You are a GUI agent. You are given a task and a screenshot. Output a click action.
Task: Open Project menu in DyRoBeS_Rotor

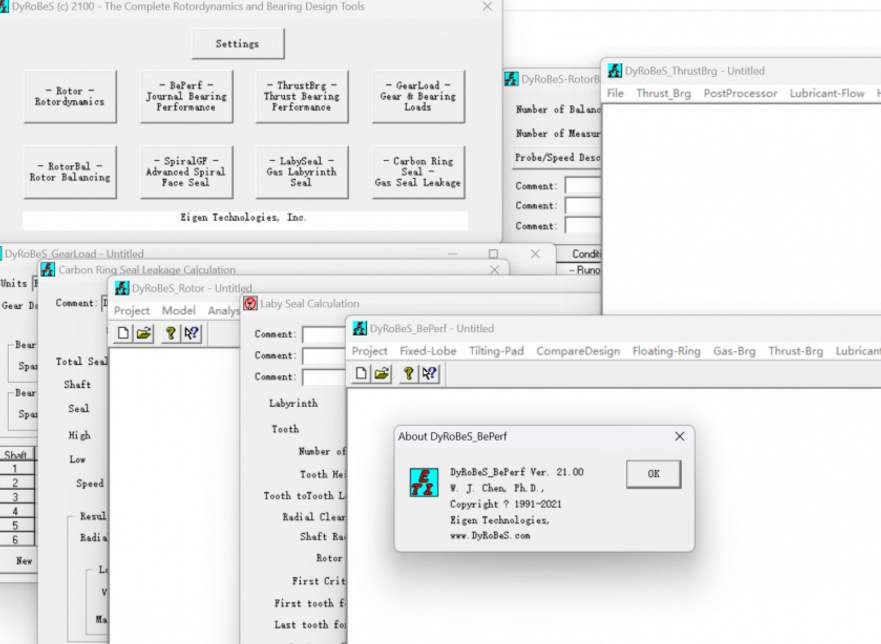(x=131, y=311)
